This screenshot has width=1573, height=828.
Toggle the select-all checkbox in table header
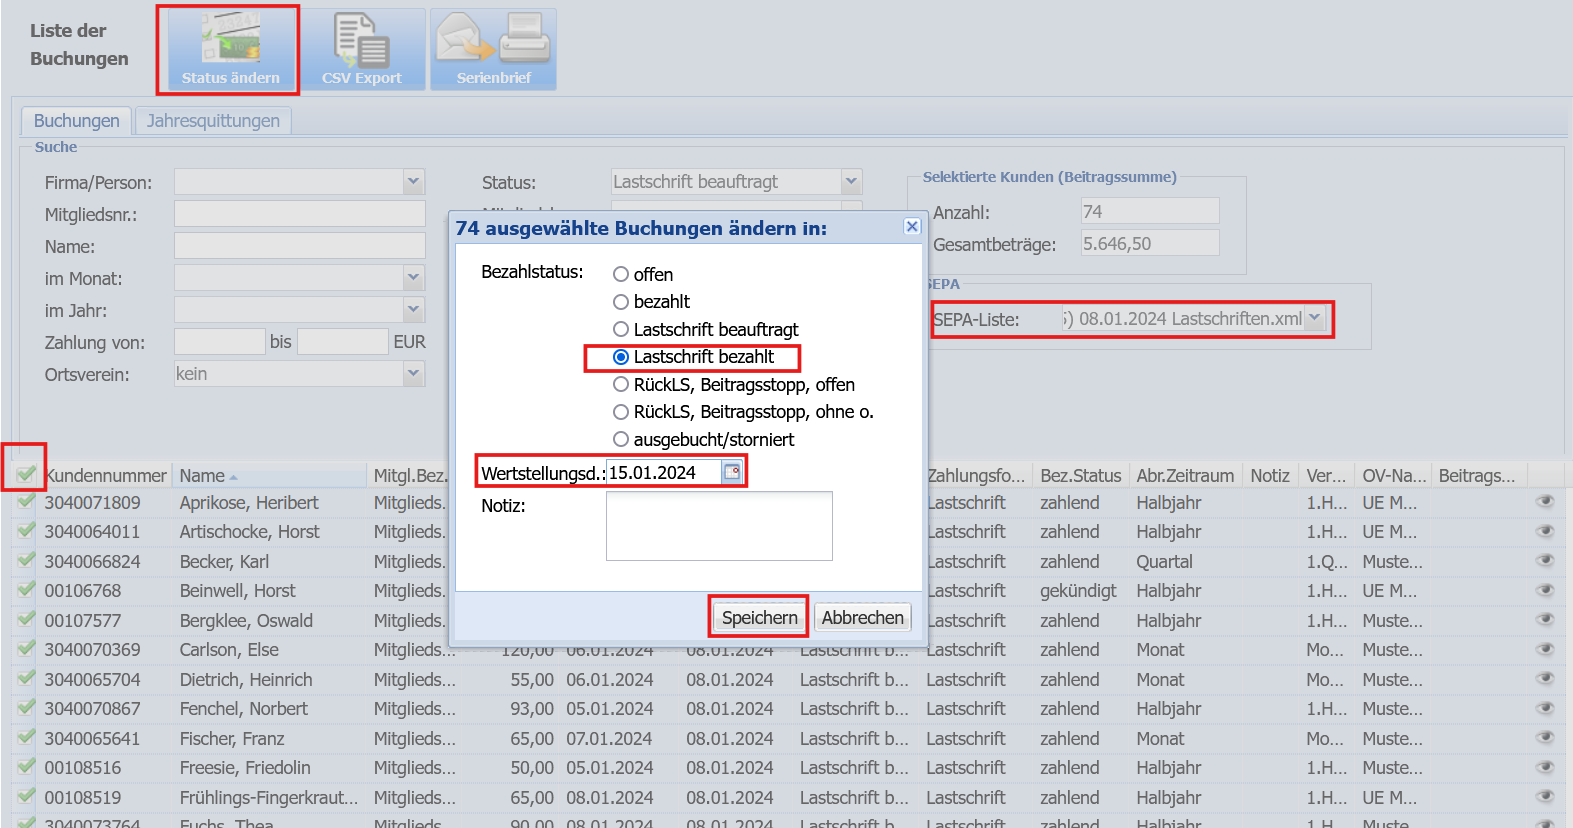pyautogui.click(x=26, y=474)
